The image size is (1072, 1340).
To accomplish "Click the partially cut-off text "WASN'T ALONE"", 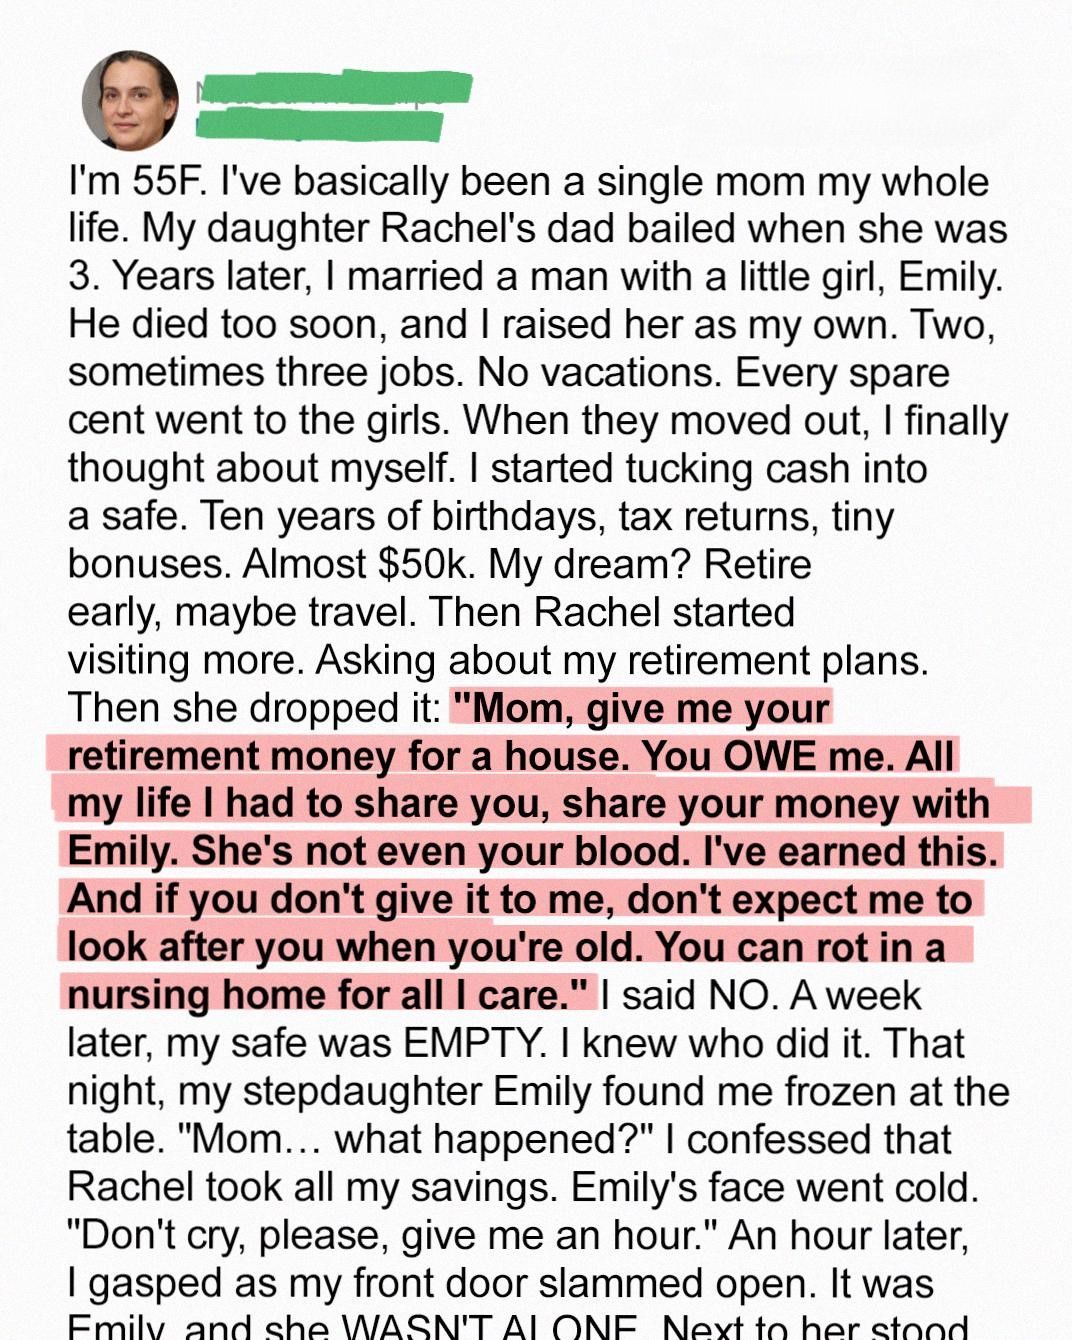I will click(490, 1326).
